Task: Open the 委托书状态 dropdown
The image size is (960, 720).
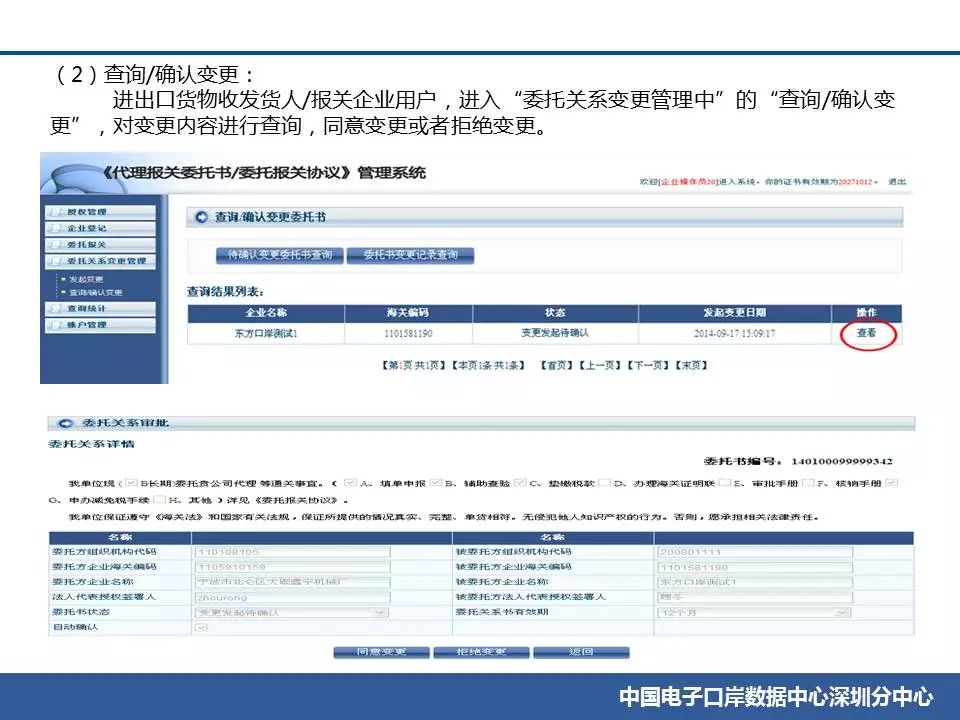Action: (x=292, y=612)
